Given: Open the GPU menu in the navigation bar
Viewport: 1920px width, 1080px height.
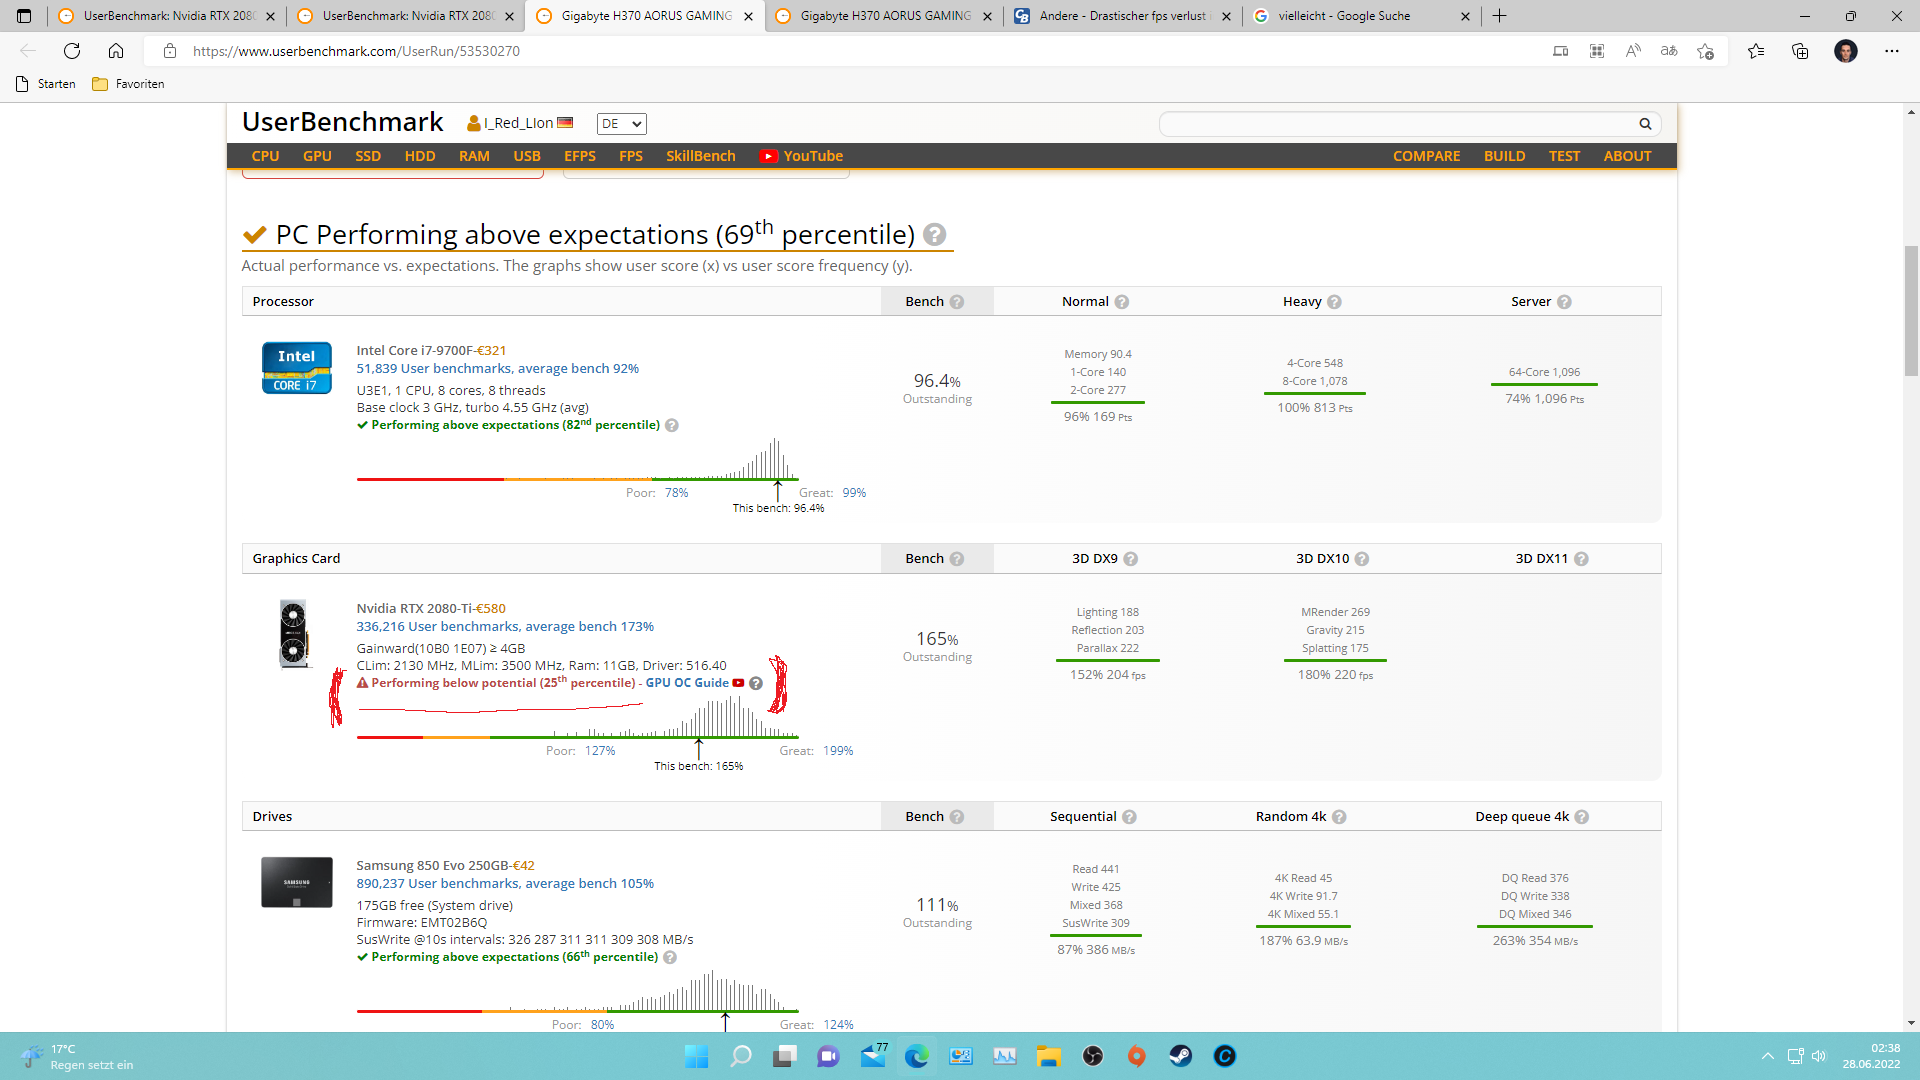Looking at the screenshot, I should pos(317,156).
